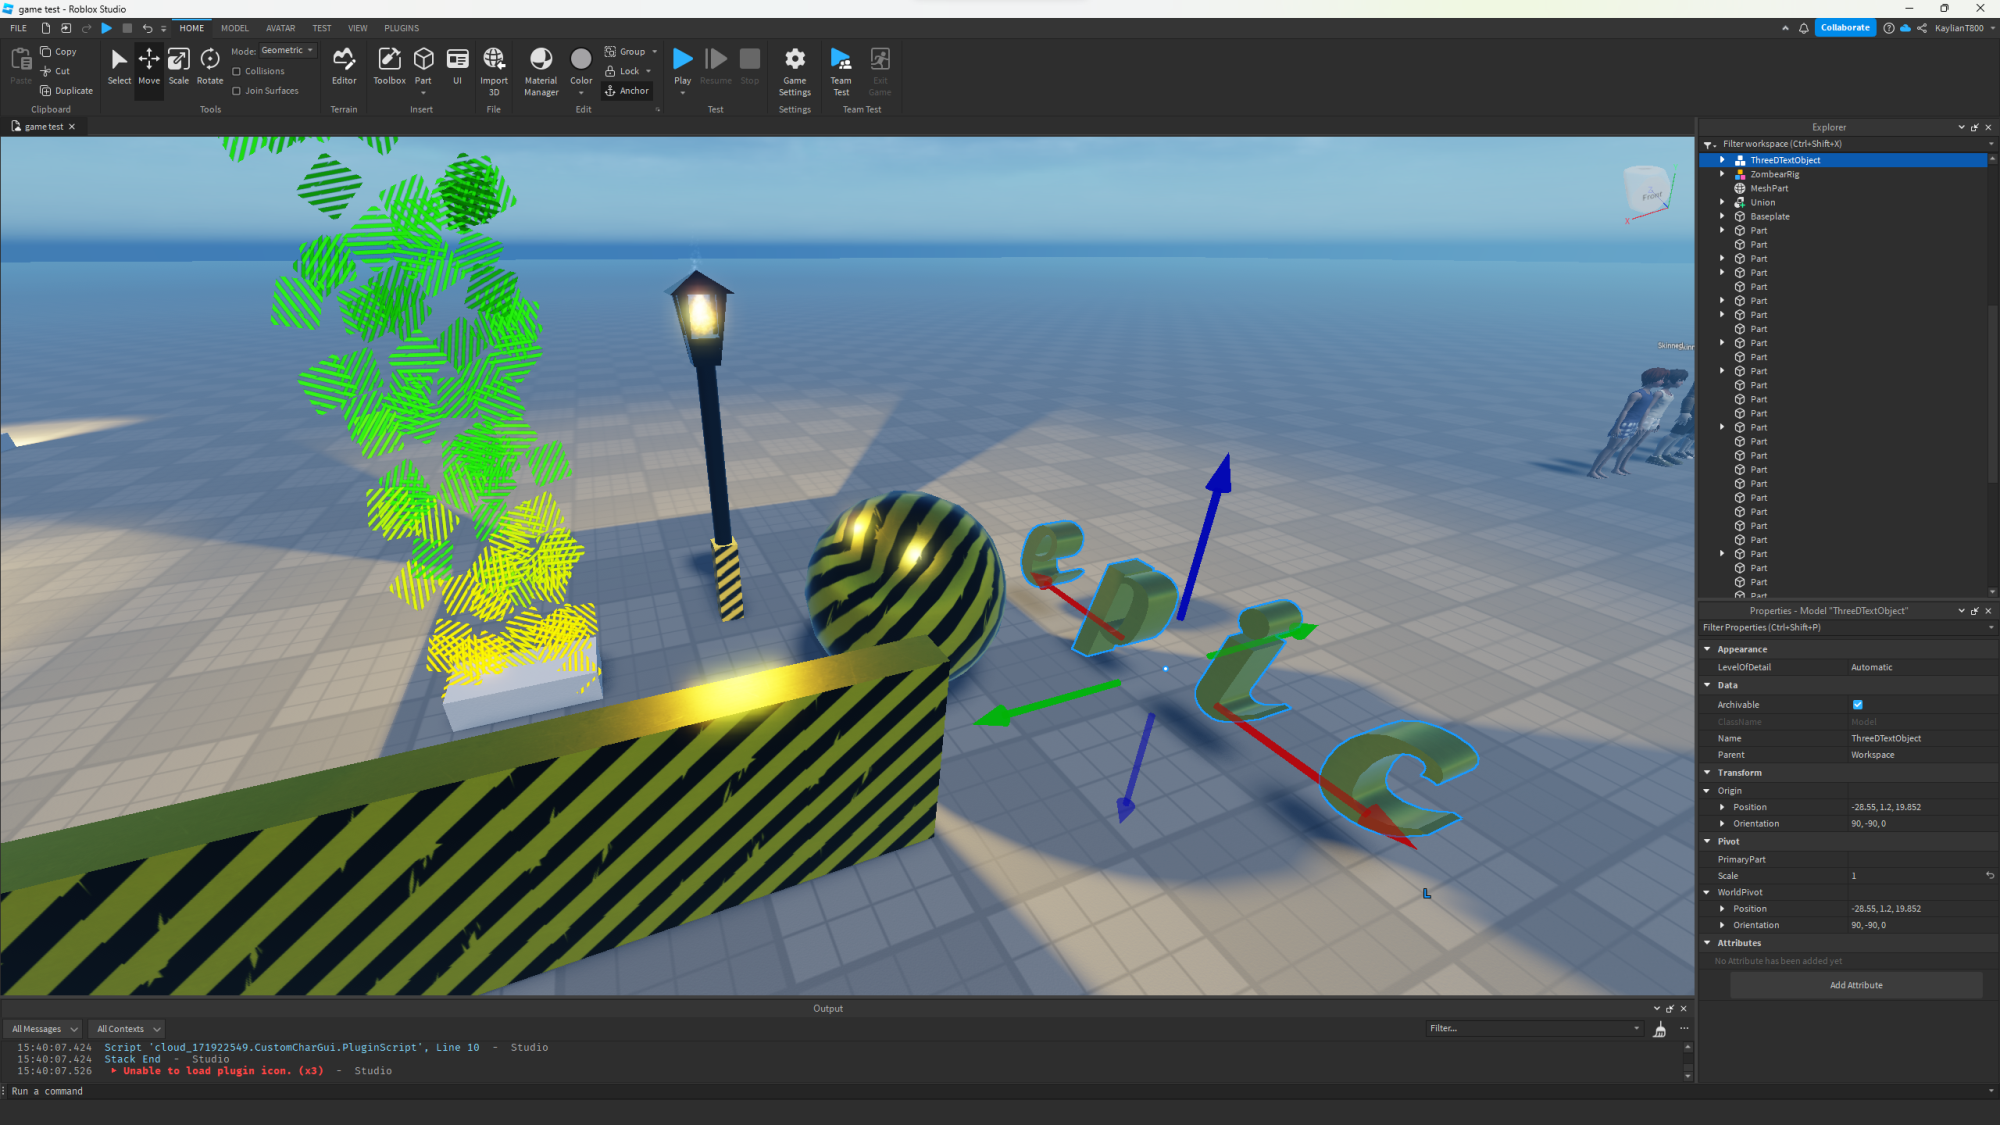2000x1125 pixels.
Task: Expand the ZombearRig in Explorer
Action: tap(1722, 173)
